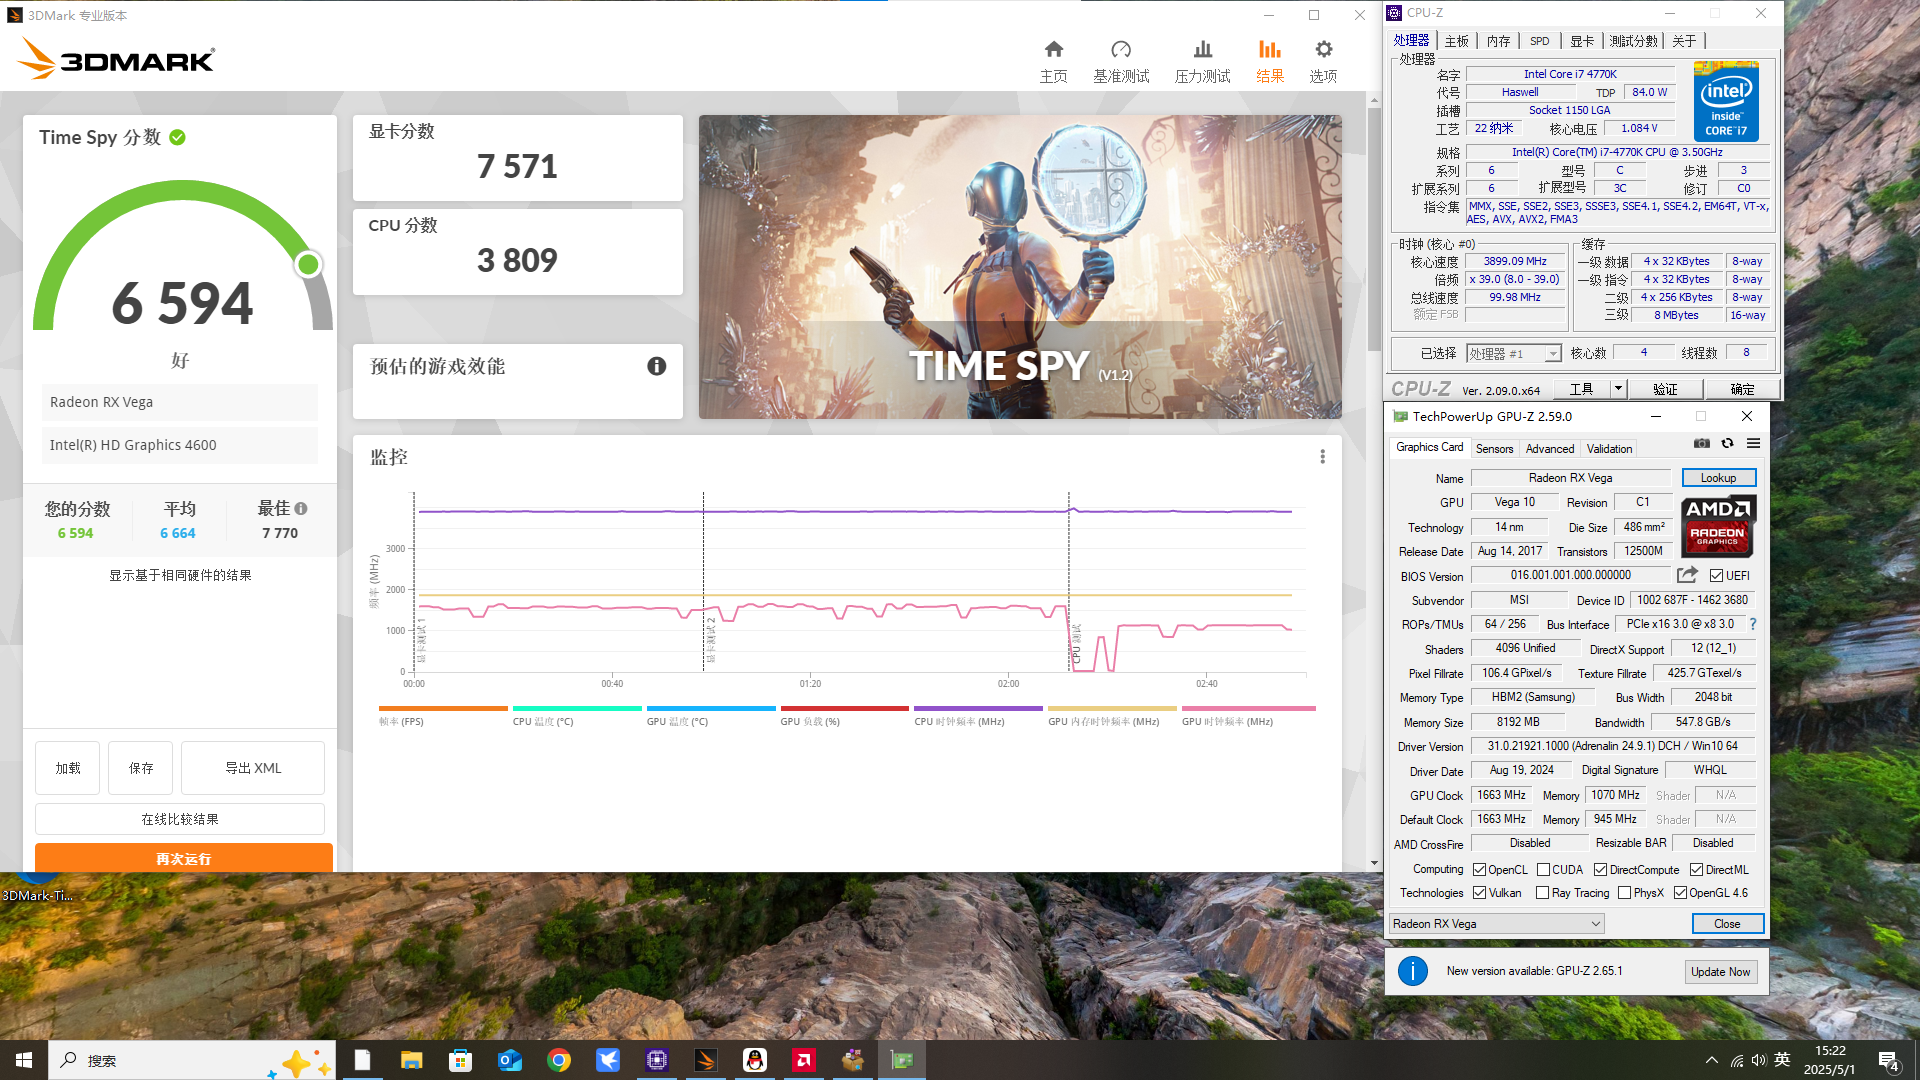Open Microsoft Store taskbar icon
The height and width of the screenshot is (1080, 1920).
(460, 1060)
